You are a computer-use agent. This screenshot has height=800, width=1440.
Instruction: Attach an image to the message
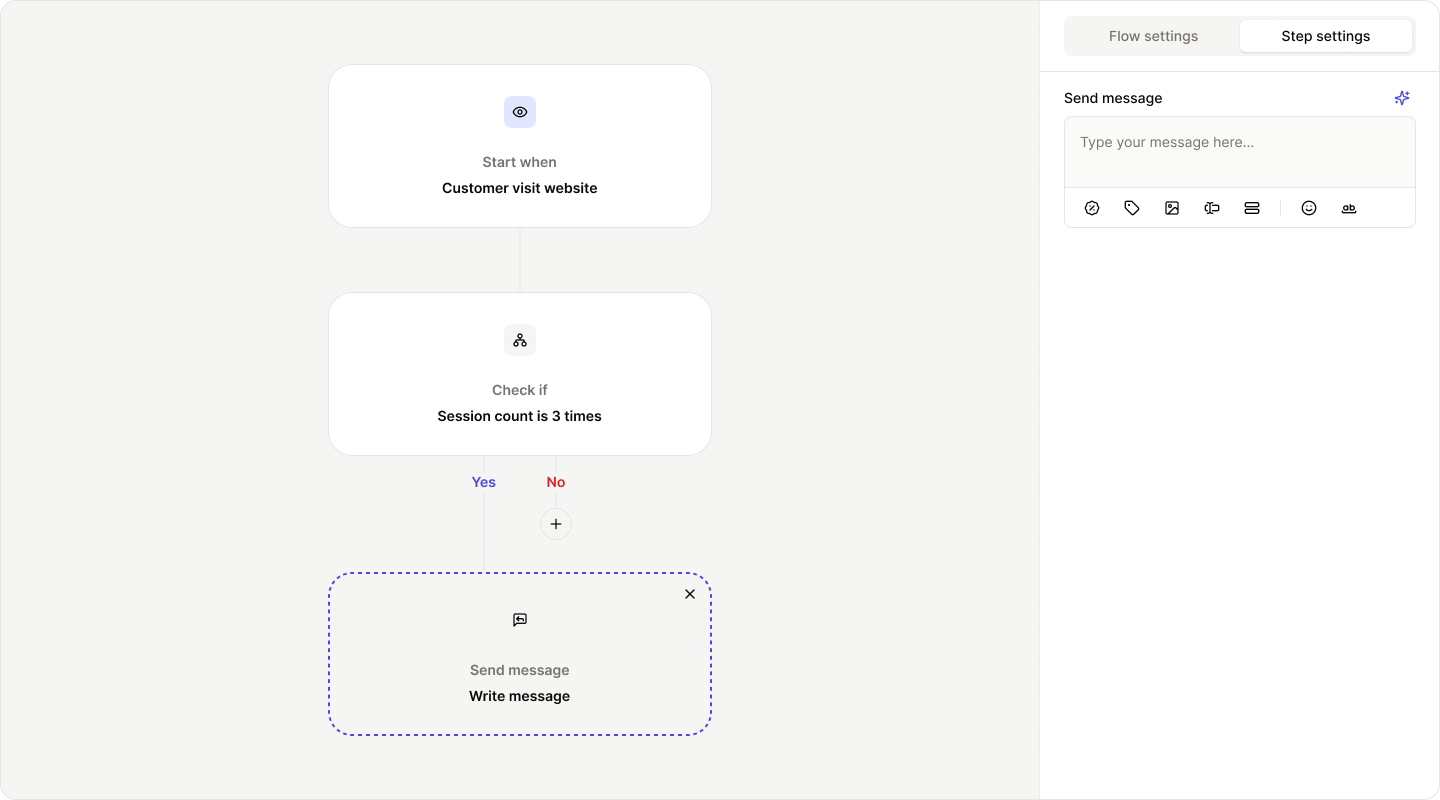[1171, 207]
